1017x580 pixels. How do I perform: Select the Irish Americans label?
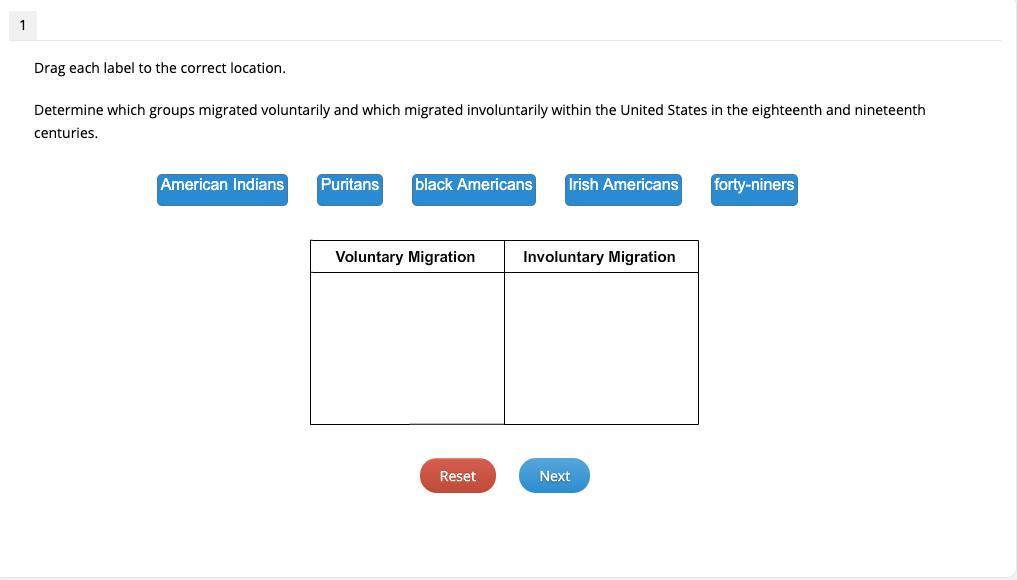pyautogui.click(x=623, y=189)
